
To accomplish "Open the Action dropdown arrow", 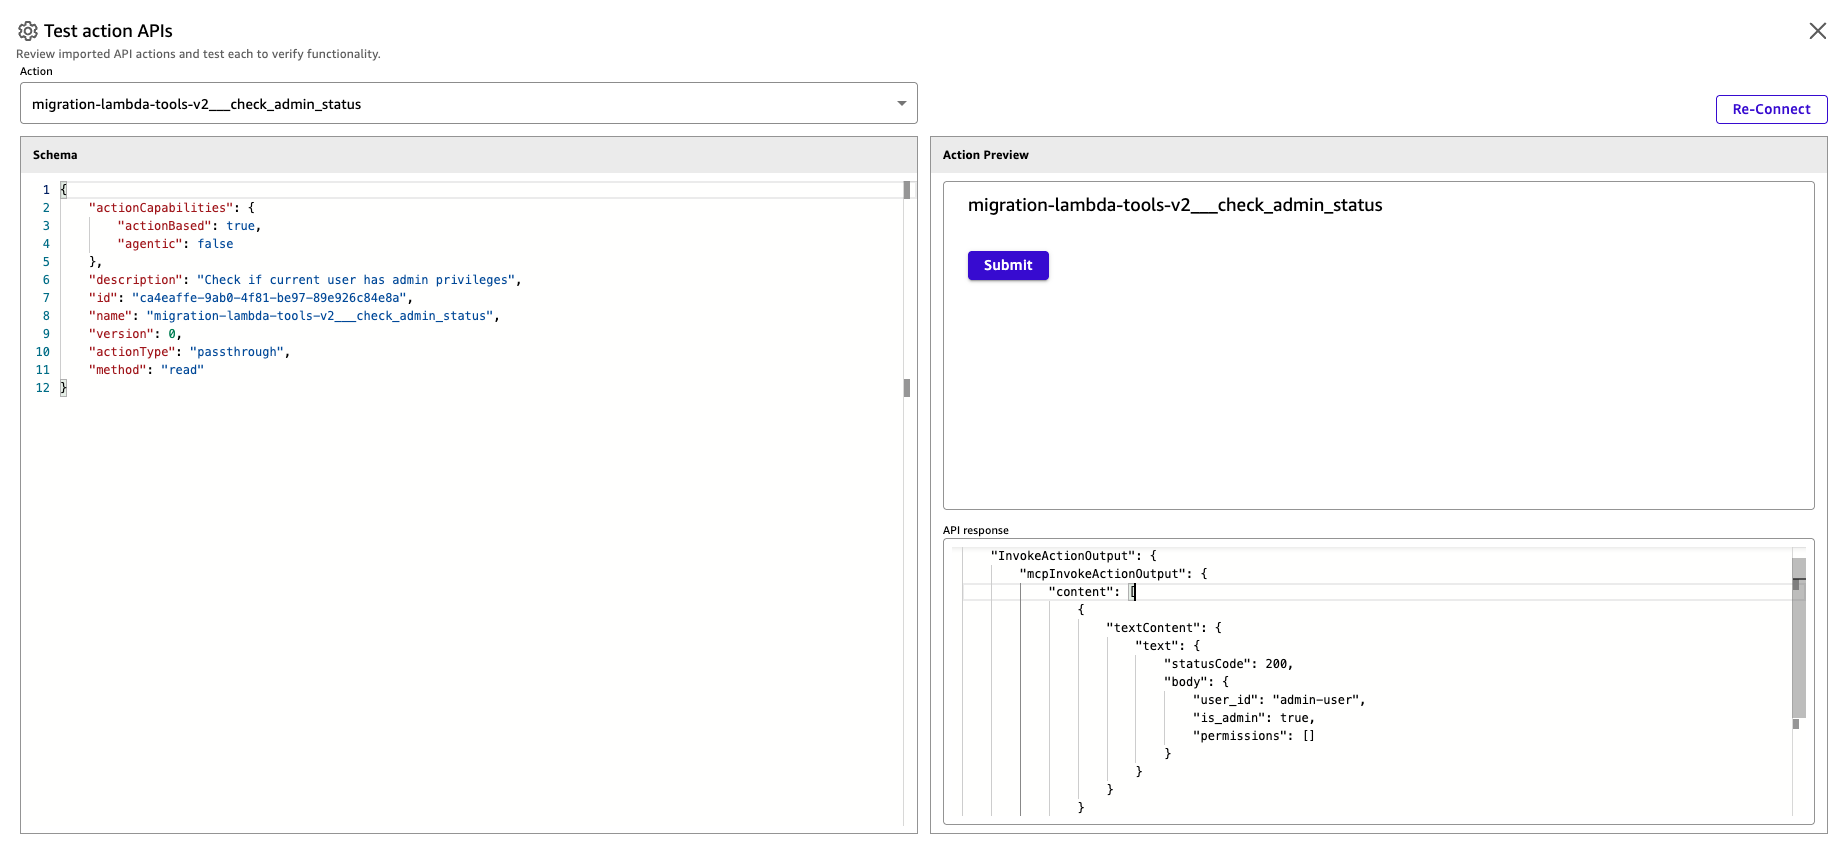I will pos(901,104).
